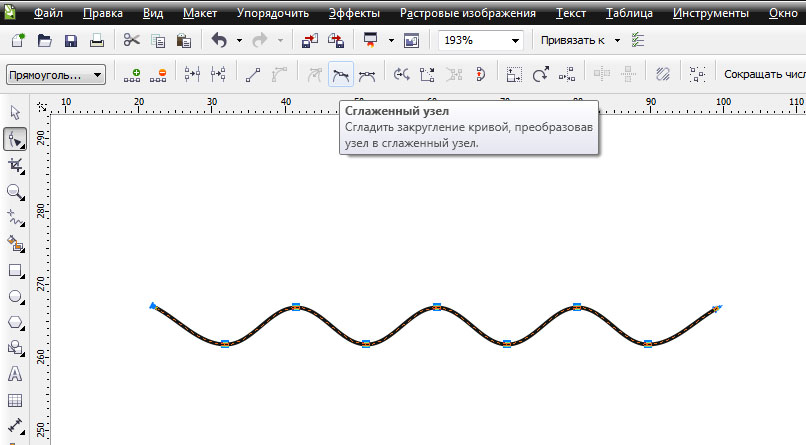The image size is (806, 445).
Task: Click the Smooth node (Сглаженный узел) icon
Action: pyautogui.click(x=341, y=75)
